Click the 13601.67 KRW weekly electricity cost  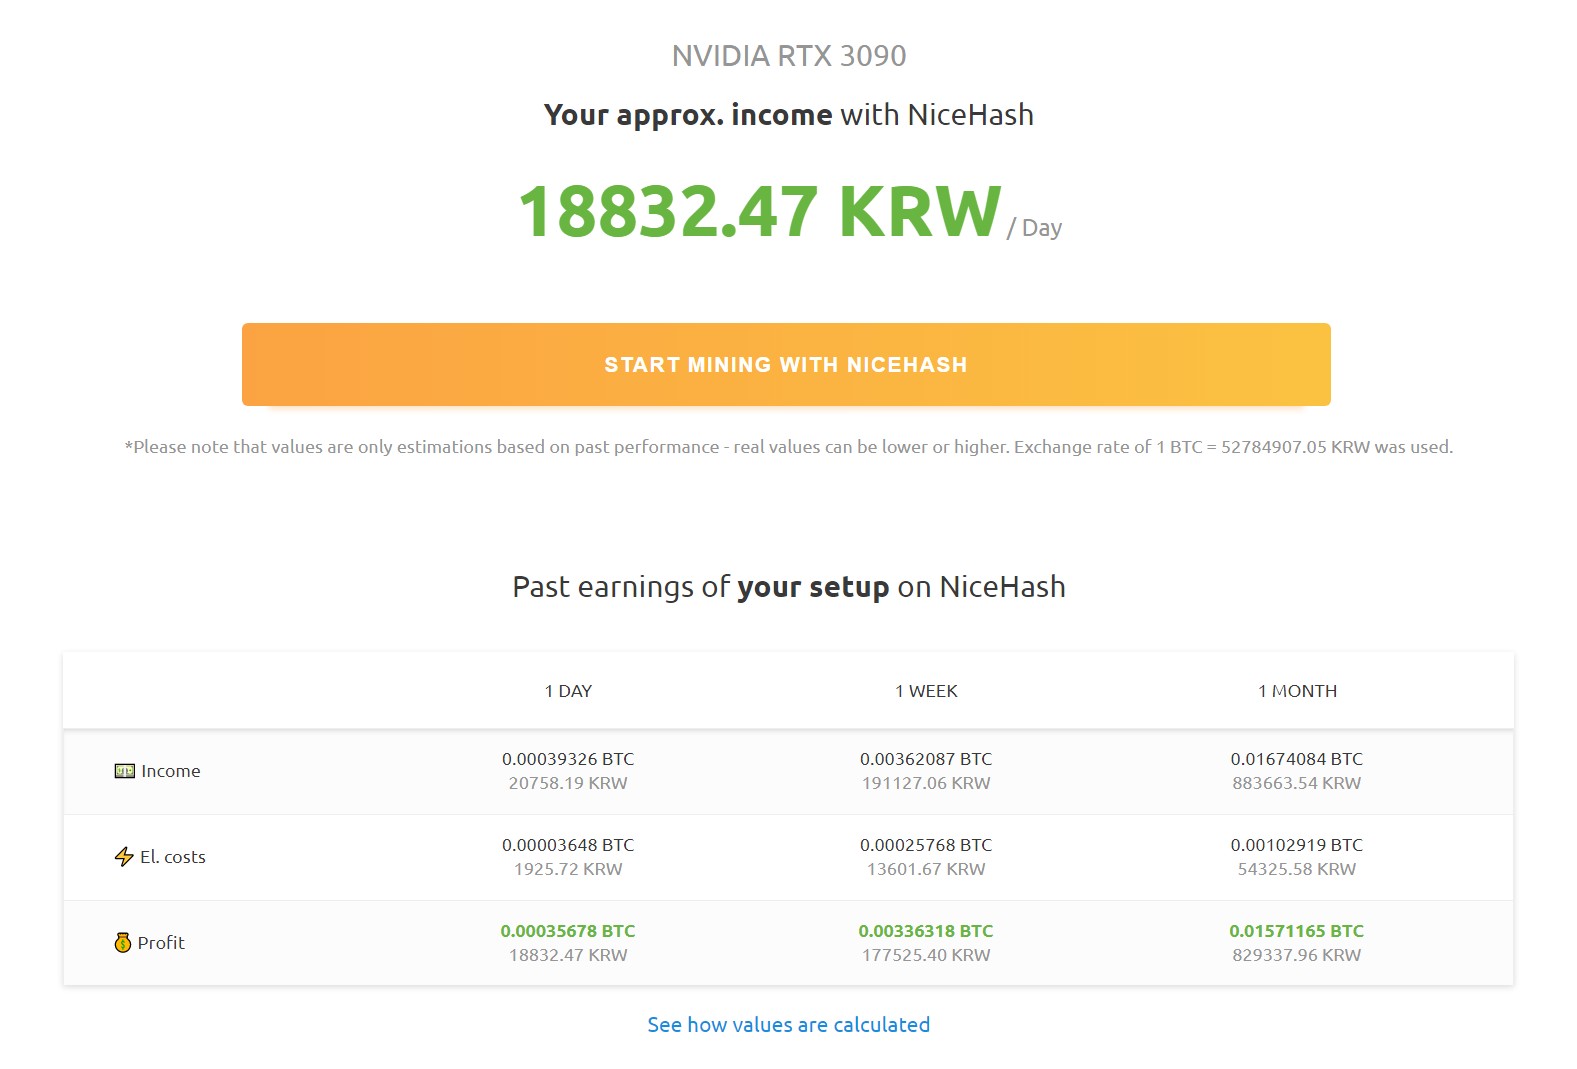[926, 869]
